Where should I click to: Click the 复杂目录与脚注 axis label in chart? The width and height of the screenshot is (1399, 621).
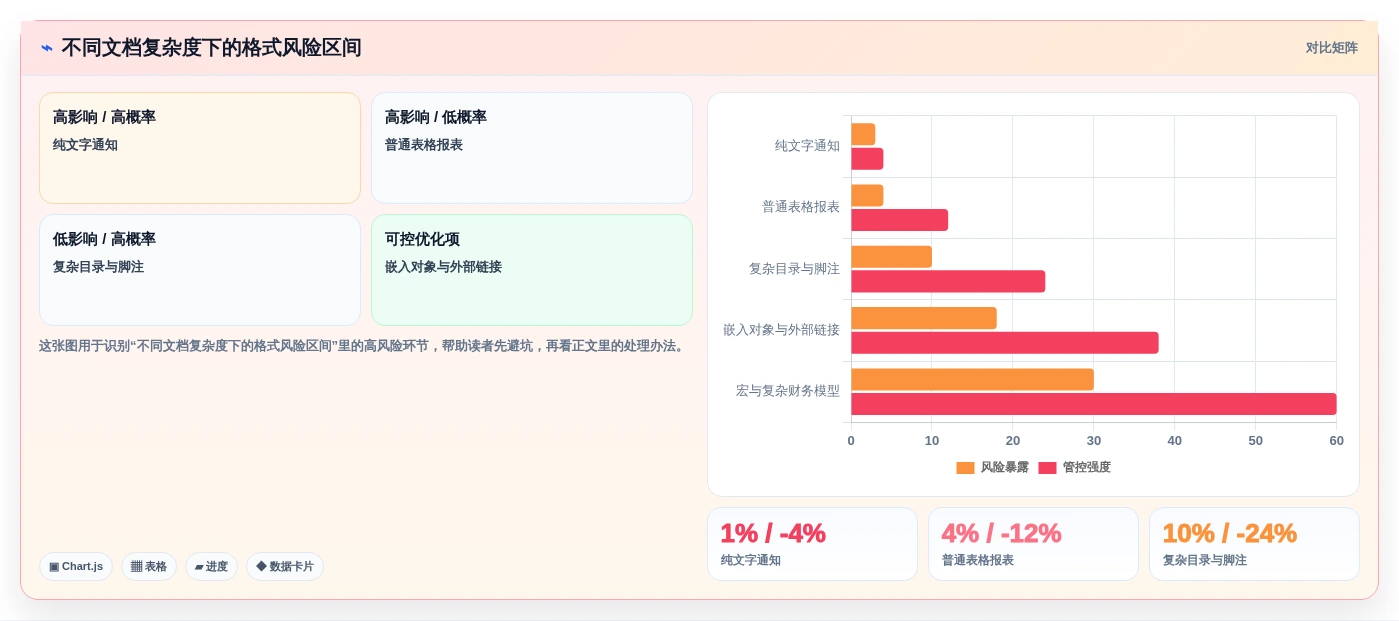pyautogui.click(x=794, y=269)
